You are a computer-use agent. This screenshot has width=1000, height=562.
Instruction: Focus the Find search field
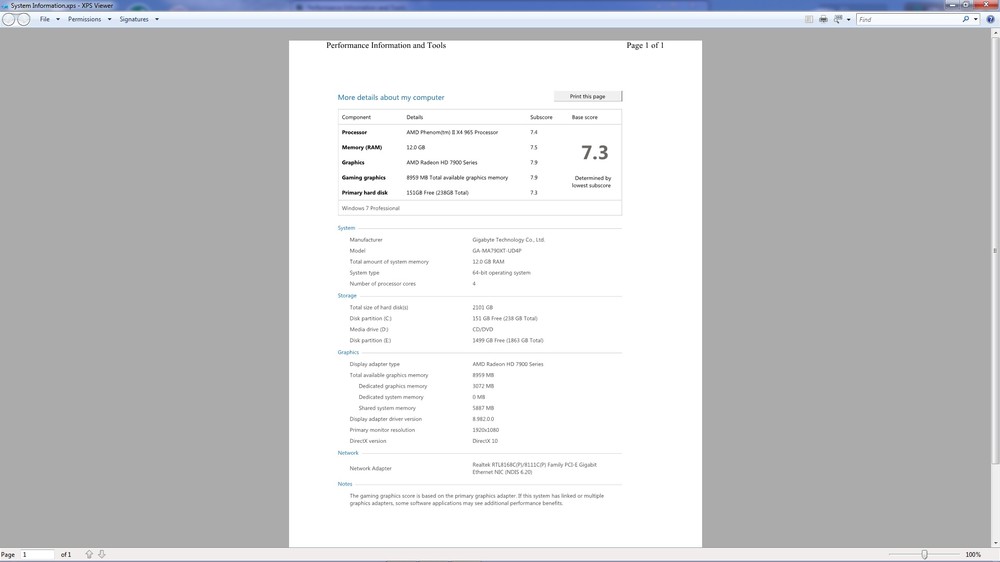[909, 20]
